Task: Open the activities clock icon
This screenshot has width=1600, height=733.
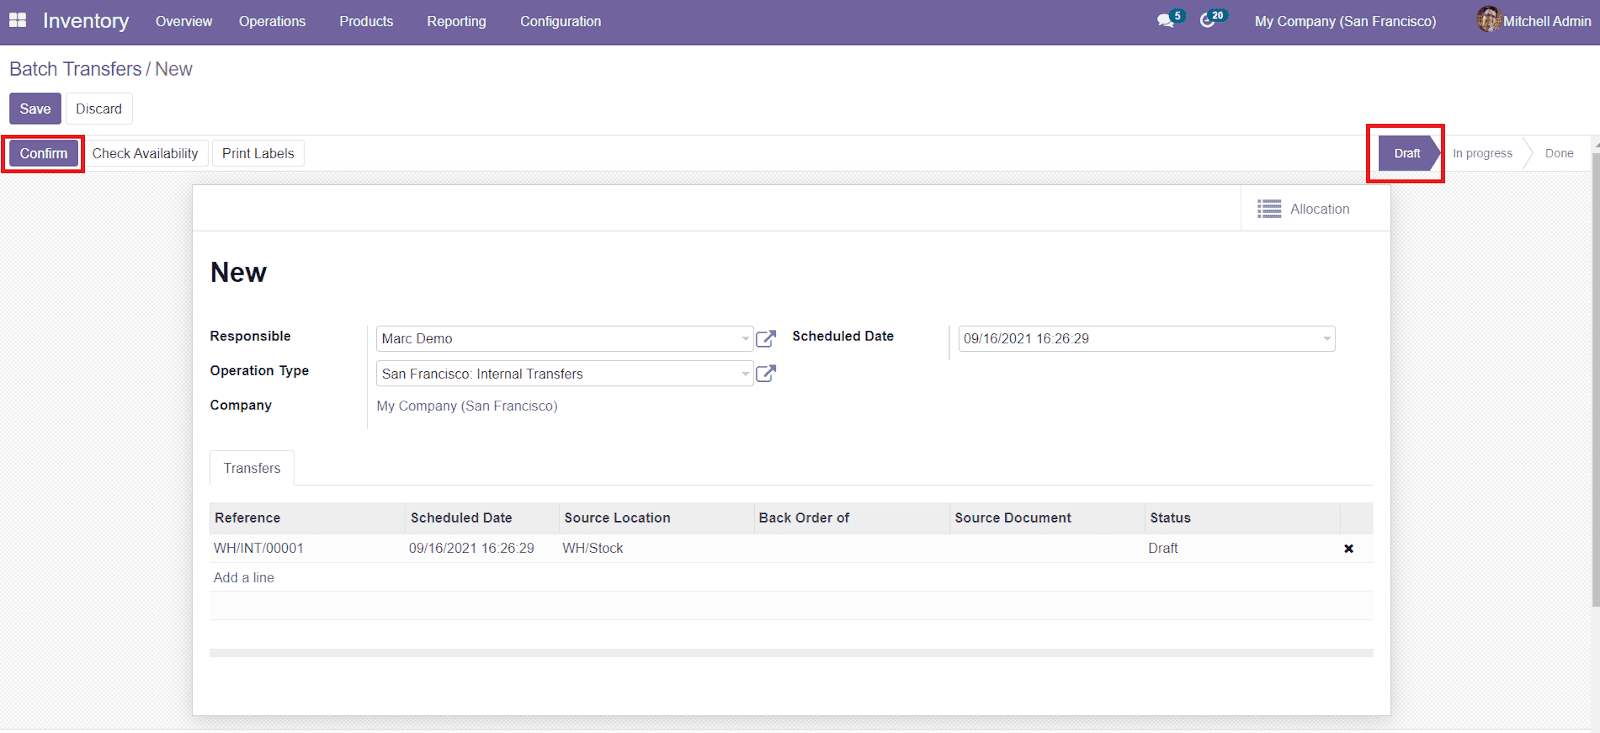Action: (x=1208, y=20)
